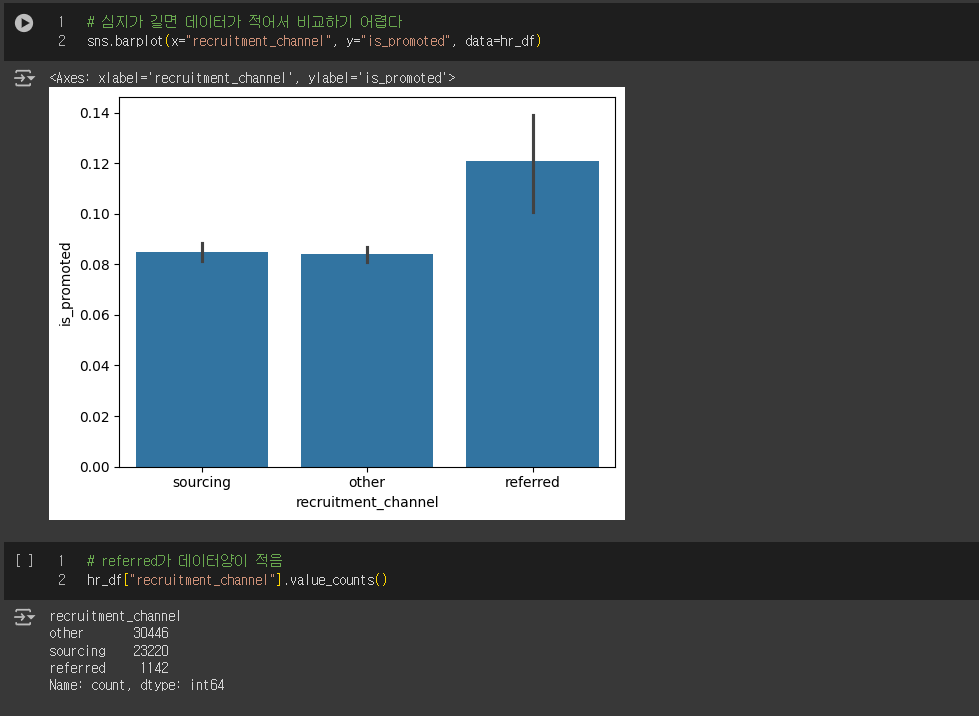Click the error bar on the 'other' bar
The width and height of the screenshot is (979, 716).
(368, 255)
